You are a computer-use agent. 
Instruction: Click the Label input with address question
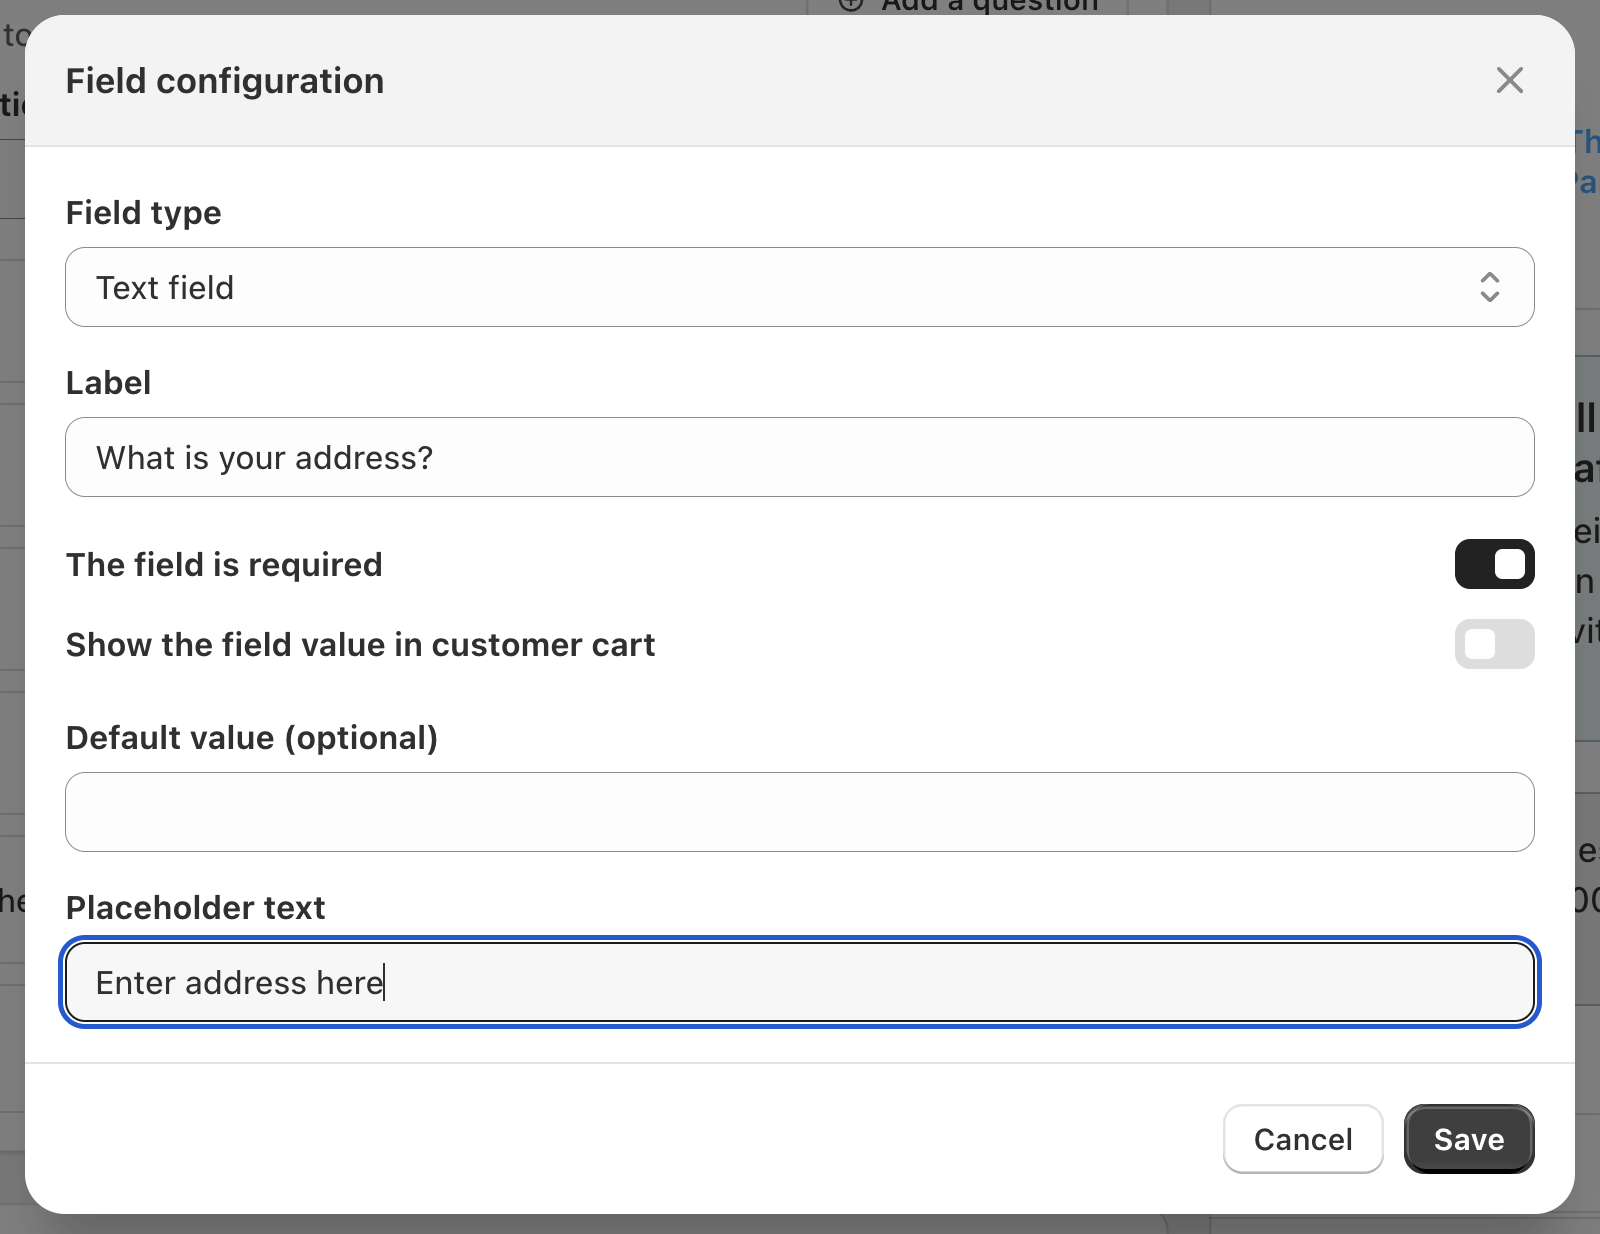798,457
